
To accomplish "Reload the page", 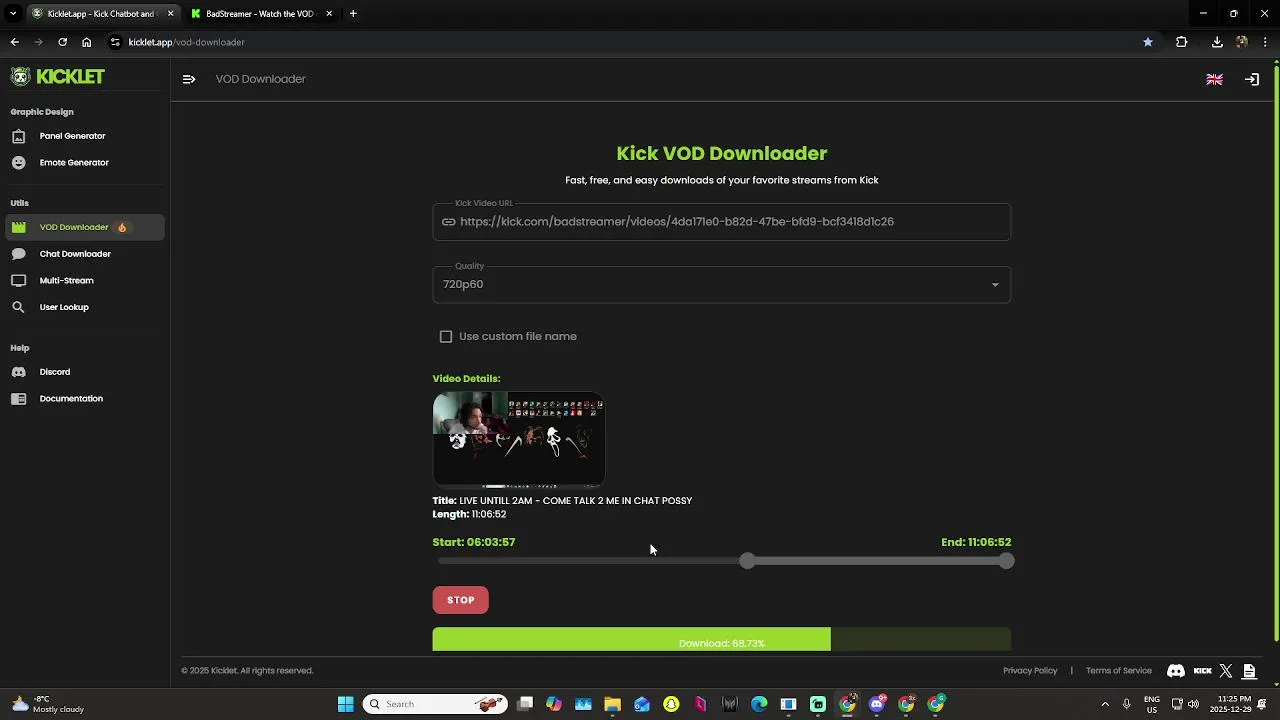I will (x=62, y=42).
